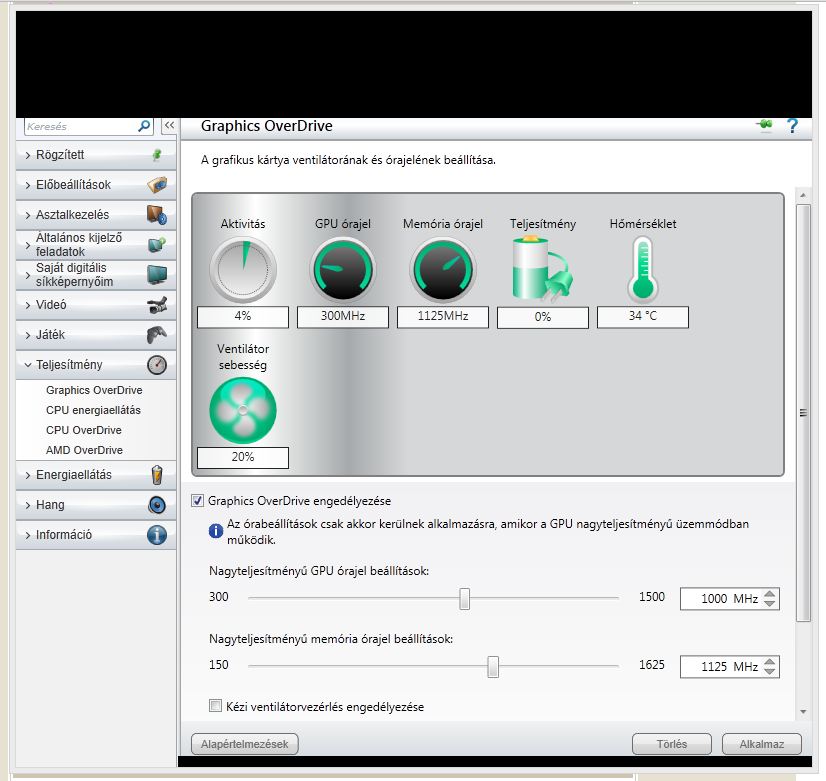Image resolution: width=826 pixels, height=781 pixels.
Task: Click the Hang speaker icon
Action: (x=157, y=505)
